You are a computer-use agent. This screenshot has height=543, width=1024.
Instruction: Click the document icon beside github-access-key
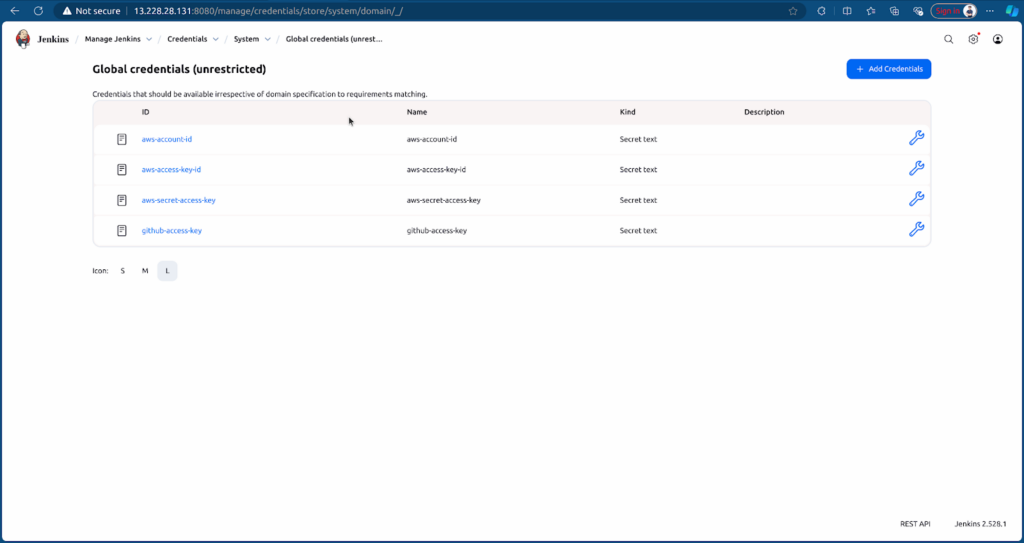[x=122, y=230]
